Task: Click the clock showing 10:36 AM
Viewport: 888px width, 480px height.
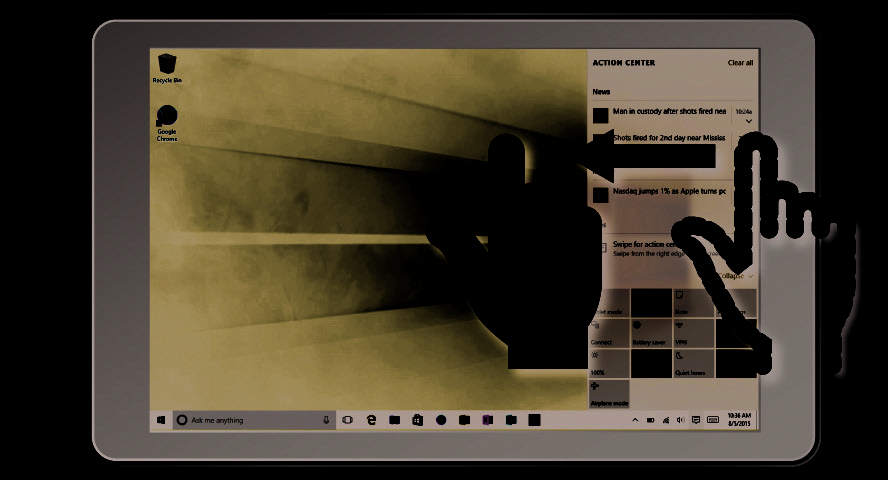Action: click(739, 419)
